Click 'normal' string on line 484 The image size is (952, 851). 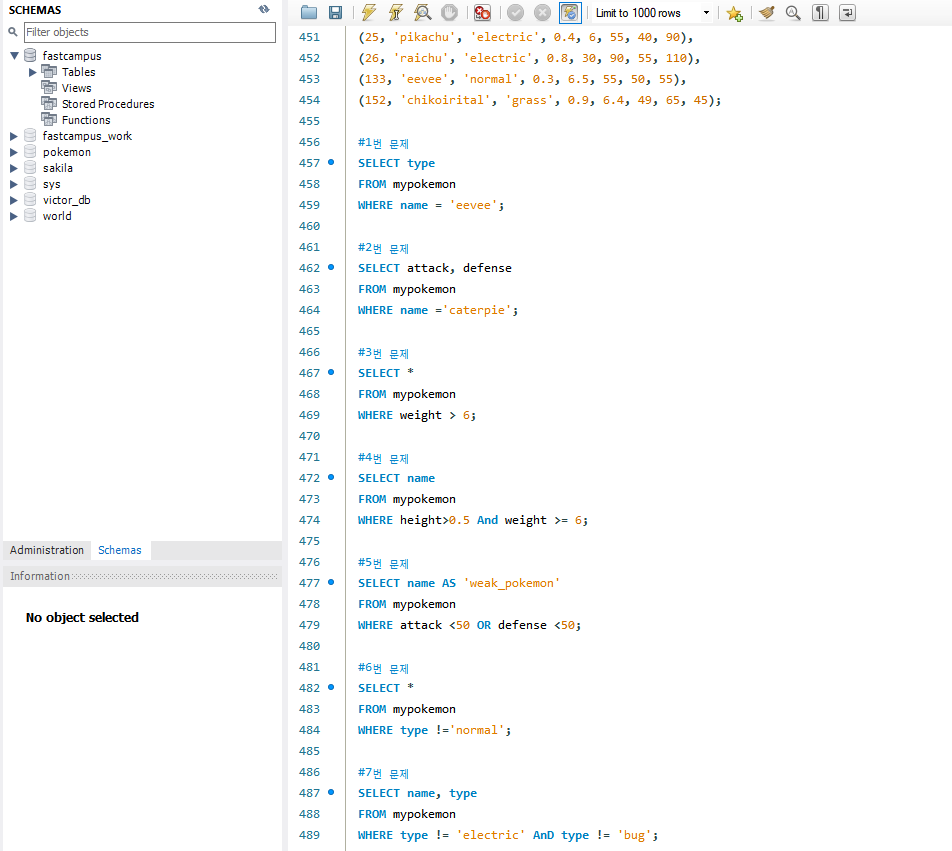[x=477, y=730]
